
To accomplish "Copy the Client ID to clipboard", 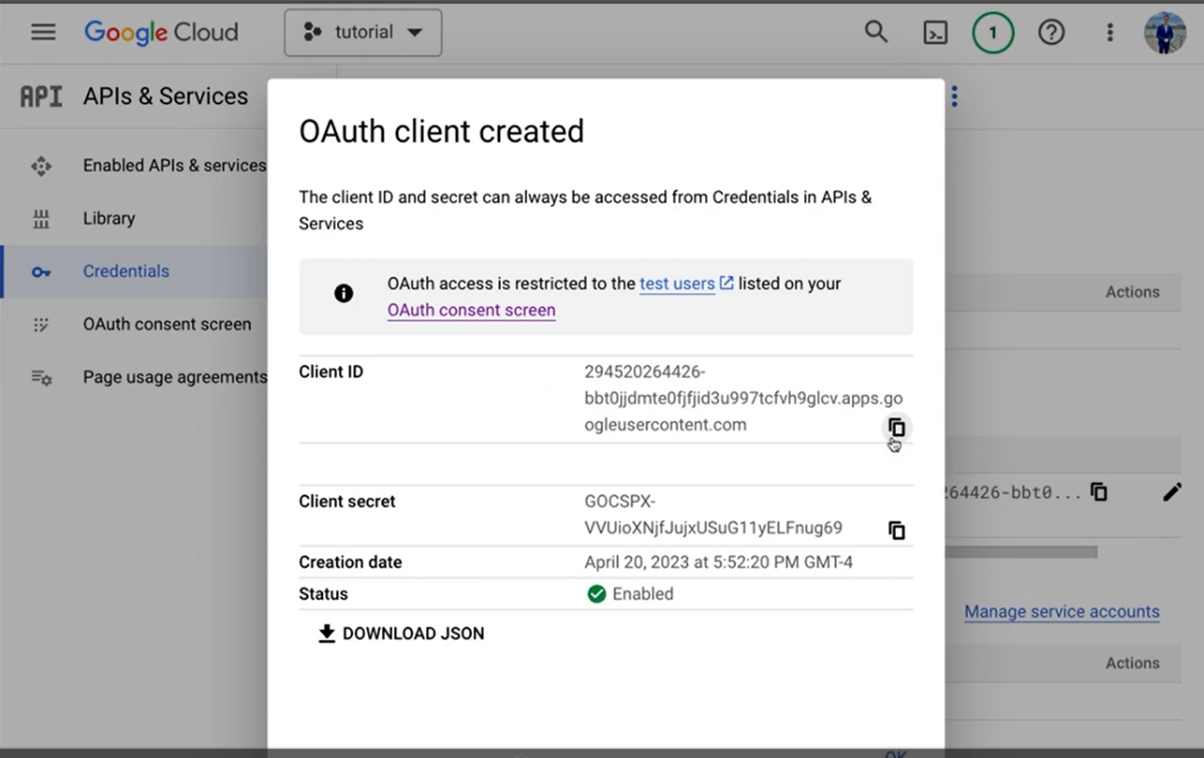I will [x=897, y=428].
